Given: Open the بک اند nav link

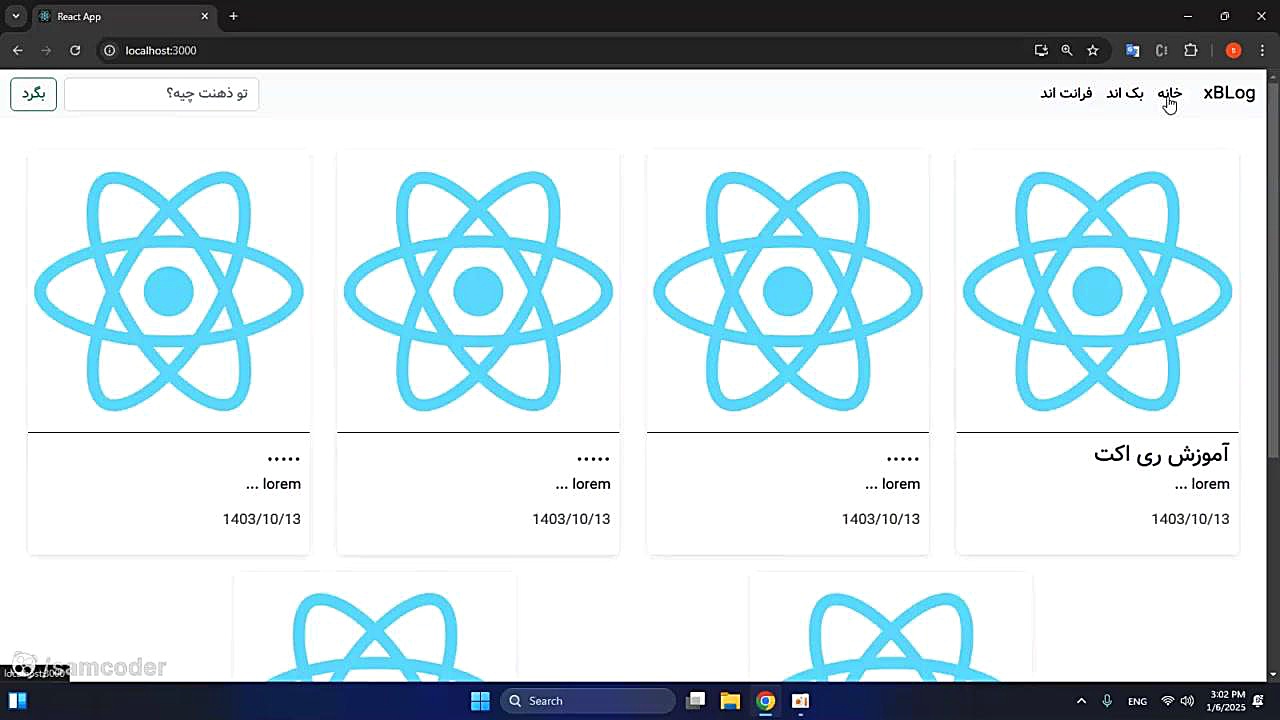Looking at the screenshot, I should 1125,93.
